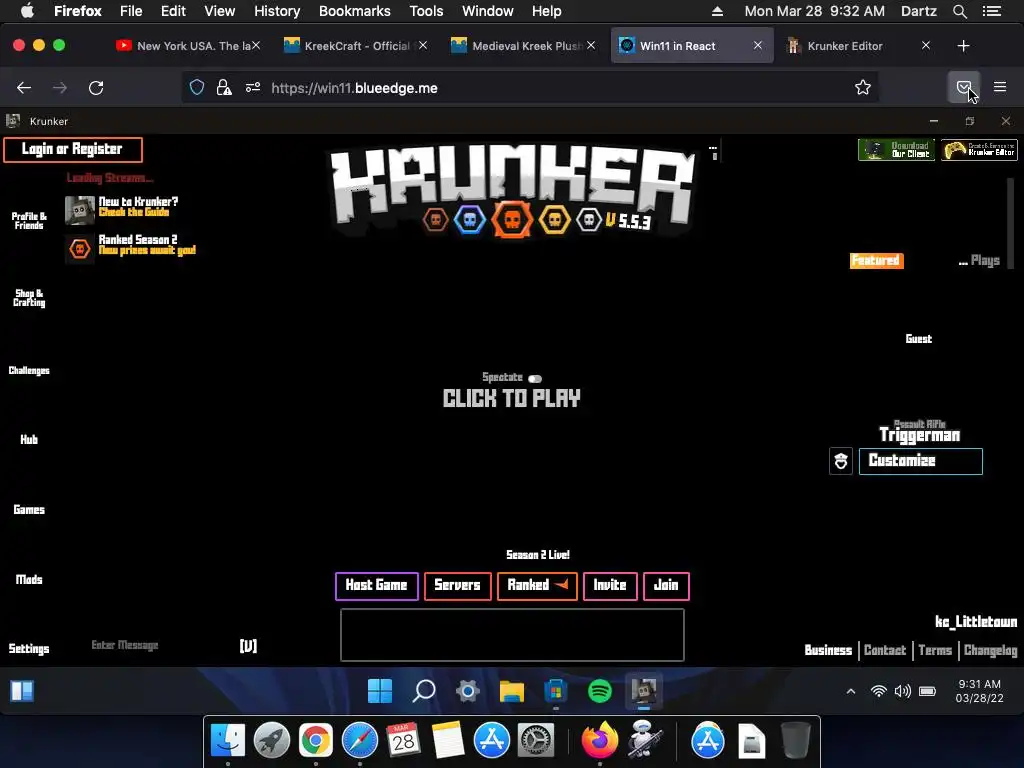Open the Customize button
Viewport: 1024px width, 768px height.
click(920, 461)
